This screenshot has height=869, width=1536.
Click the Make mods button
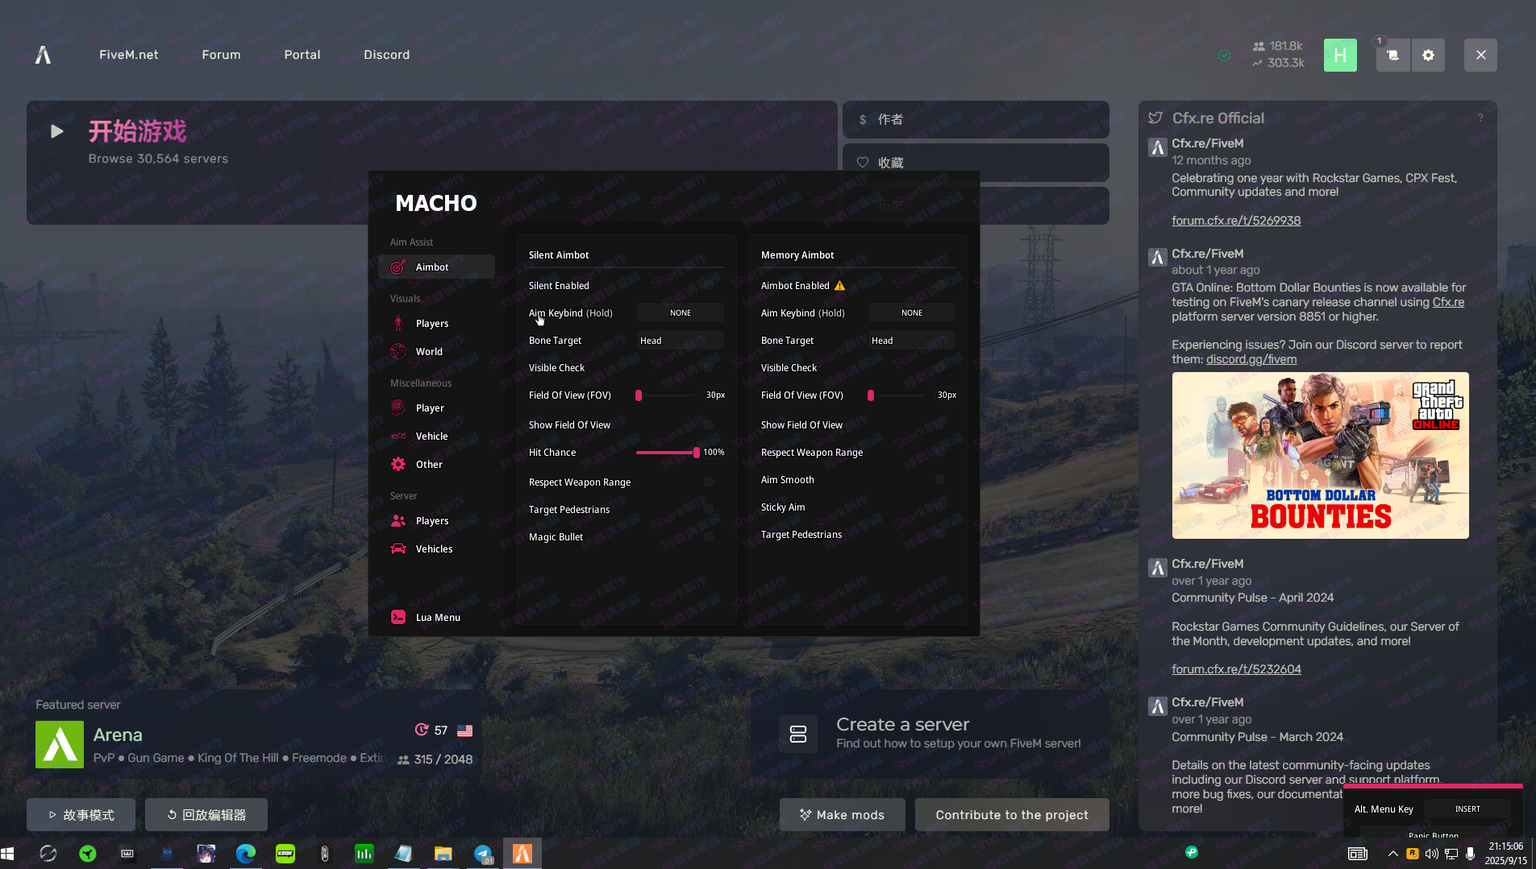pos(842,815)
